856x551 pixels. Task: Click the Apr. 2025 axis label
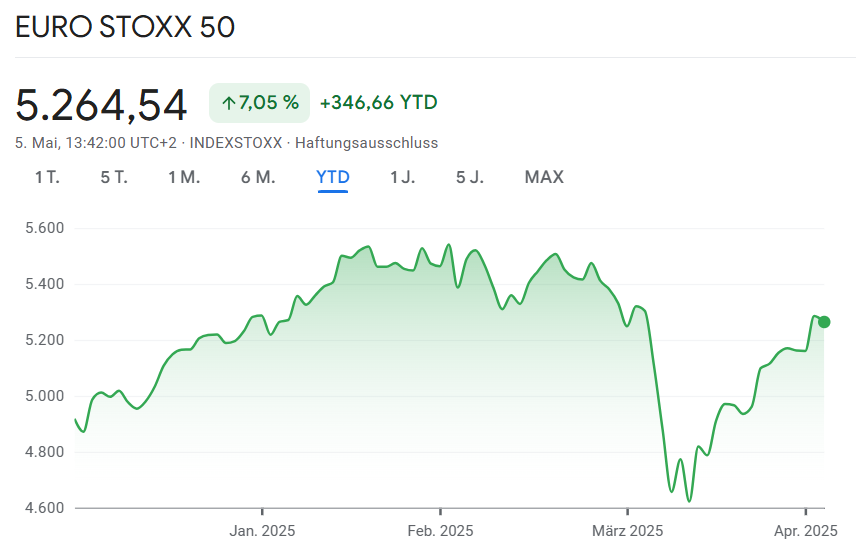(x=805, y=530)
